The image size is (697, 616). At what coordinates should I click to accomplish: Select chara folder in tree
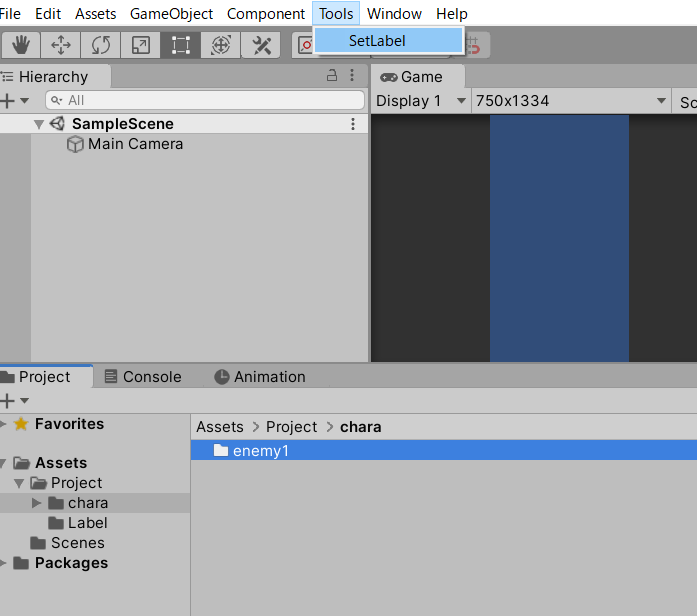point(88,503)
